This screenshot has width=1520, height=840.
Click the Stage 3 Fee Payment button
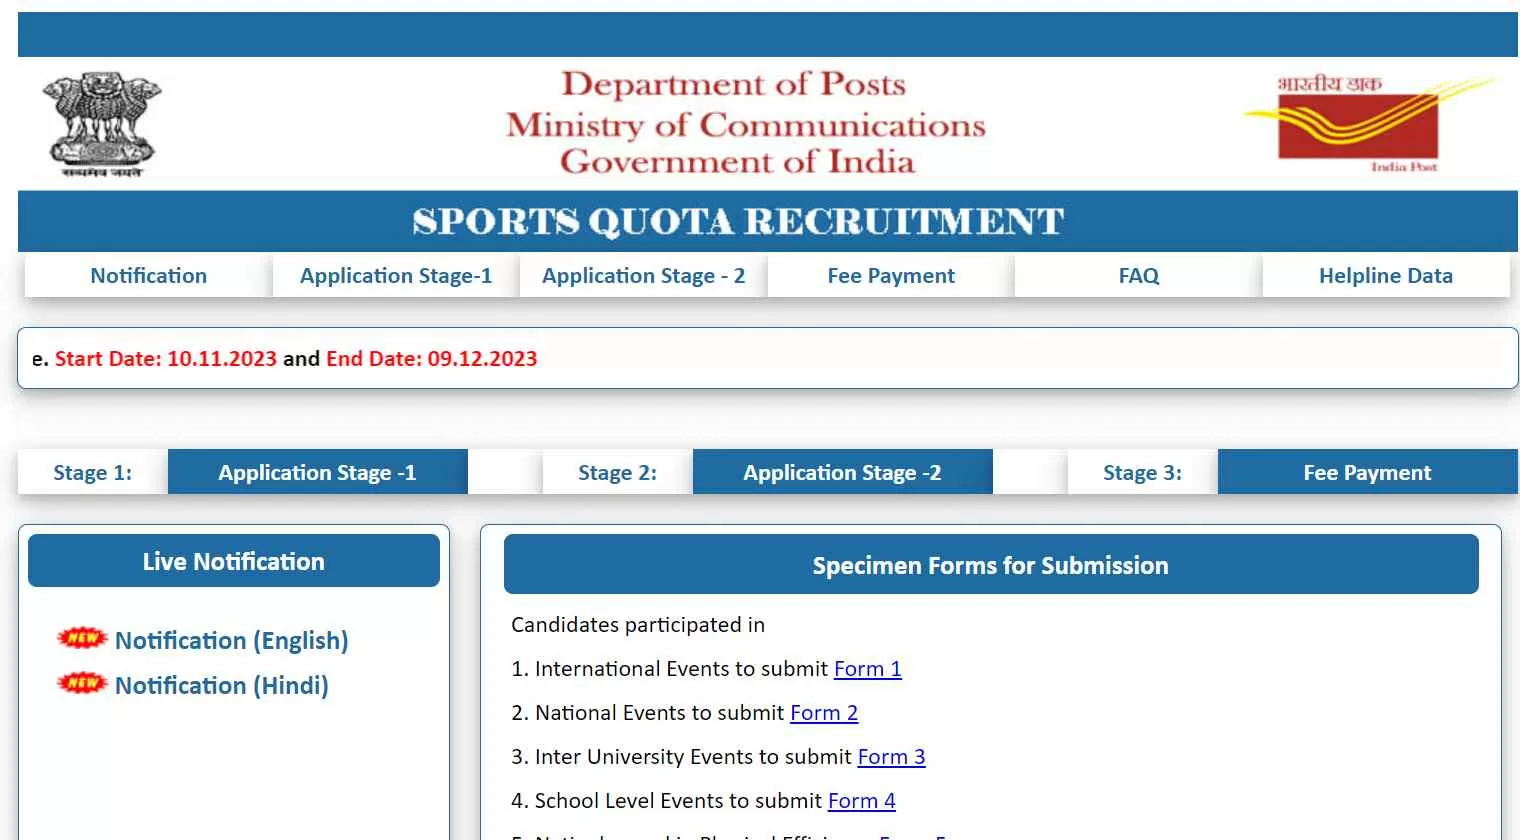[1367, 472]
